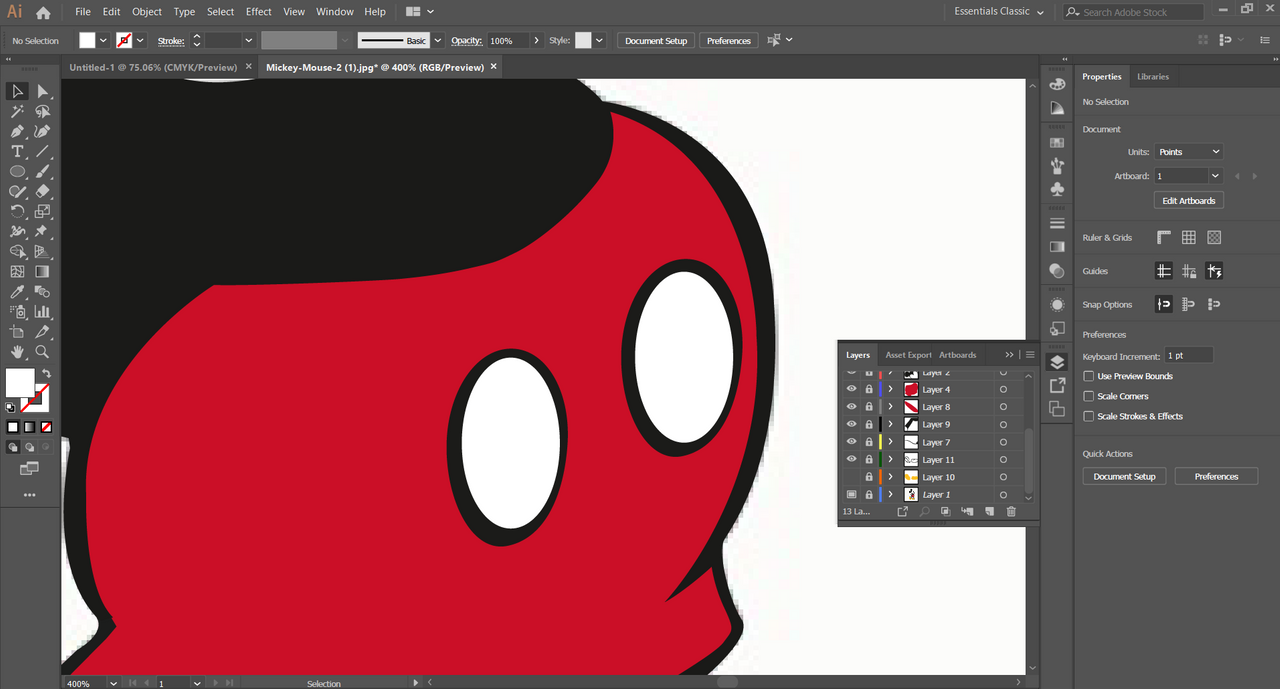This screenshot has width=1280, height=689.
Task: Choose the Magic Wand tool
Action: click(17, 111)
